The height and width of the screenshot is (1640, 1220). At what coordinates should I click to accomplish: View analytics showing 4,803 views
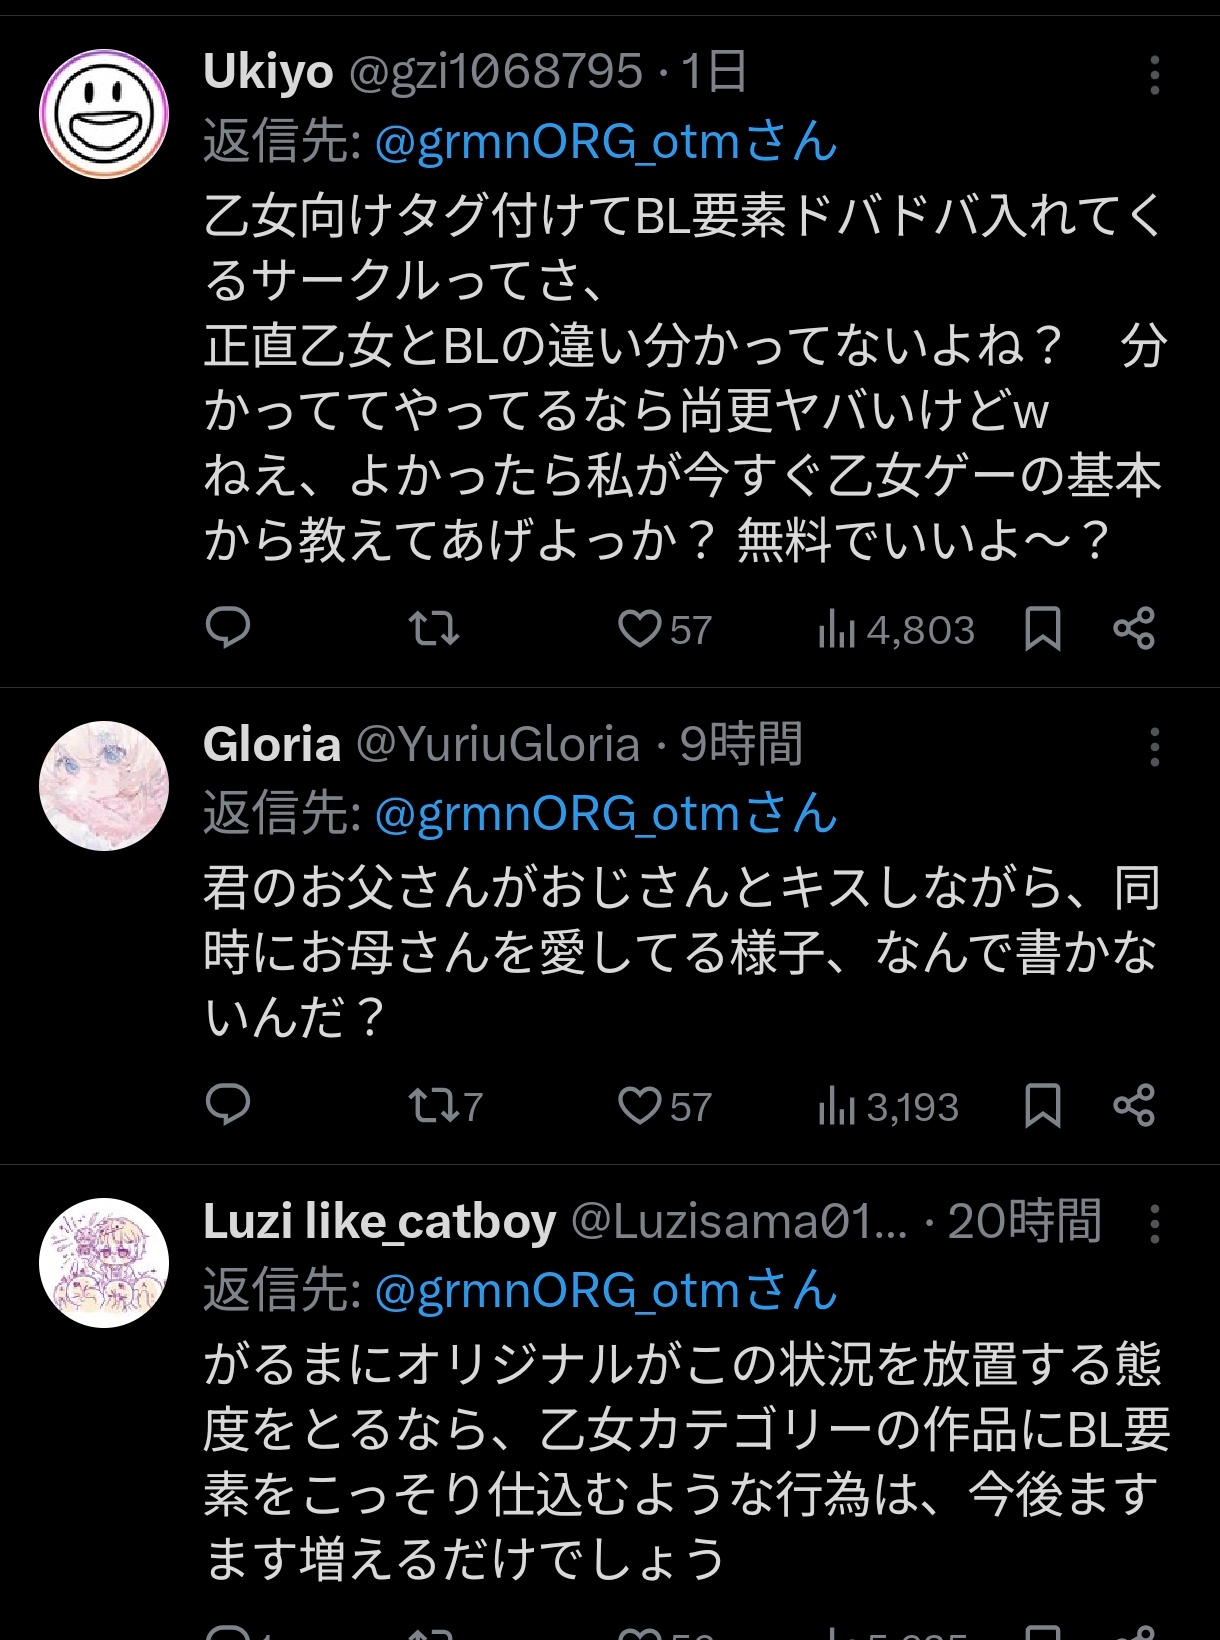pos(896,629)
